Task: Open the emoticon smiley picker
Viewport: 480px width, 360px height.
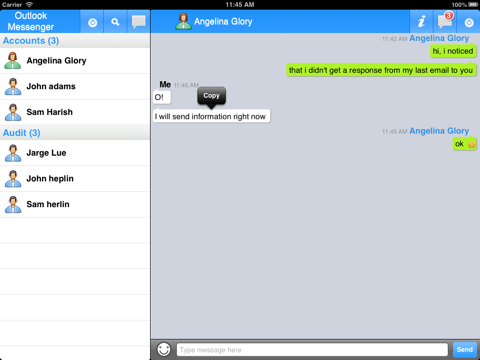Action: (164, 349)
